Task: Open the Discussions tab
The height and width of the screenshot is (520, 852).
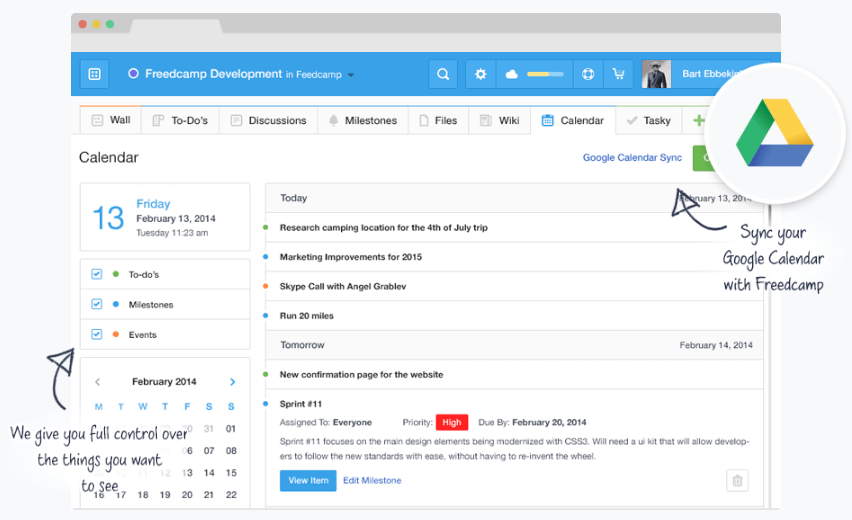Action: pos(268,120)
